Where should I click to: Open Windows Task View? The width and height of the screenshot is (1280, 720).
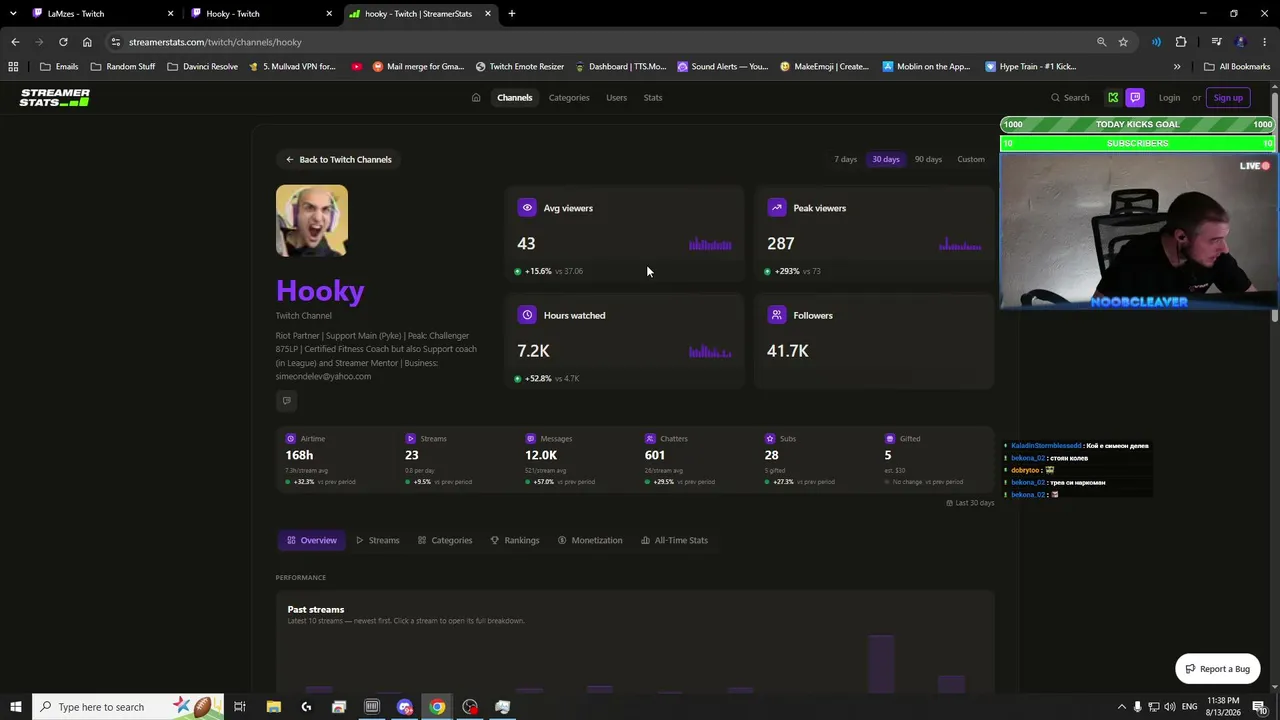(x=240, y=707)
